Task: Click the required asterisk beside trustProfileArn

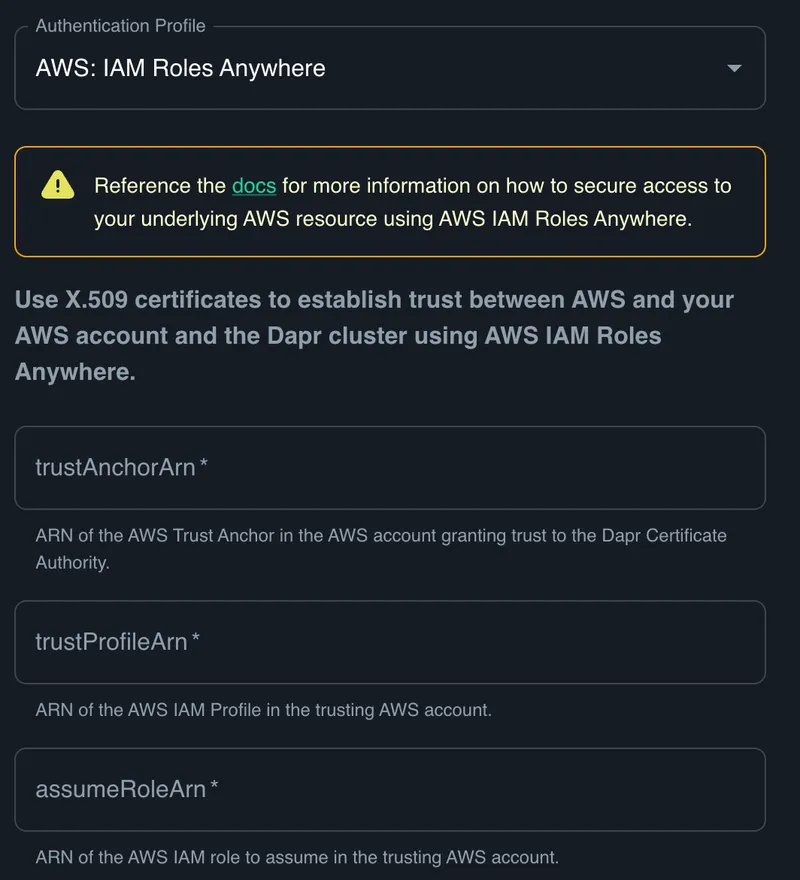Action: pyautogui.click(x=196, y=641)
